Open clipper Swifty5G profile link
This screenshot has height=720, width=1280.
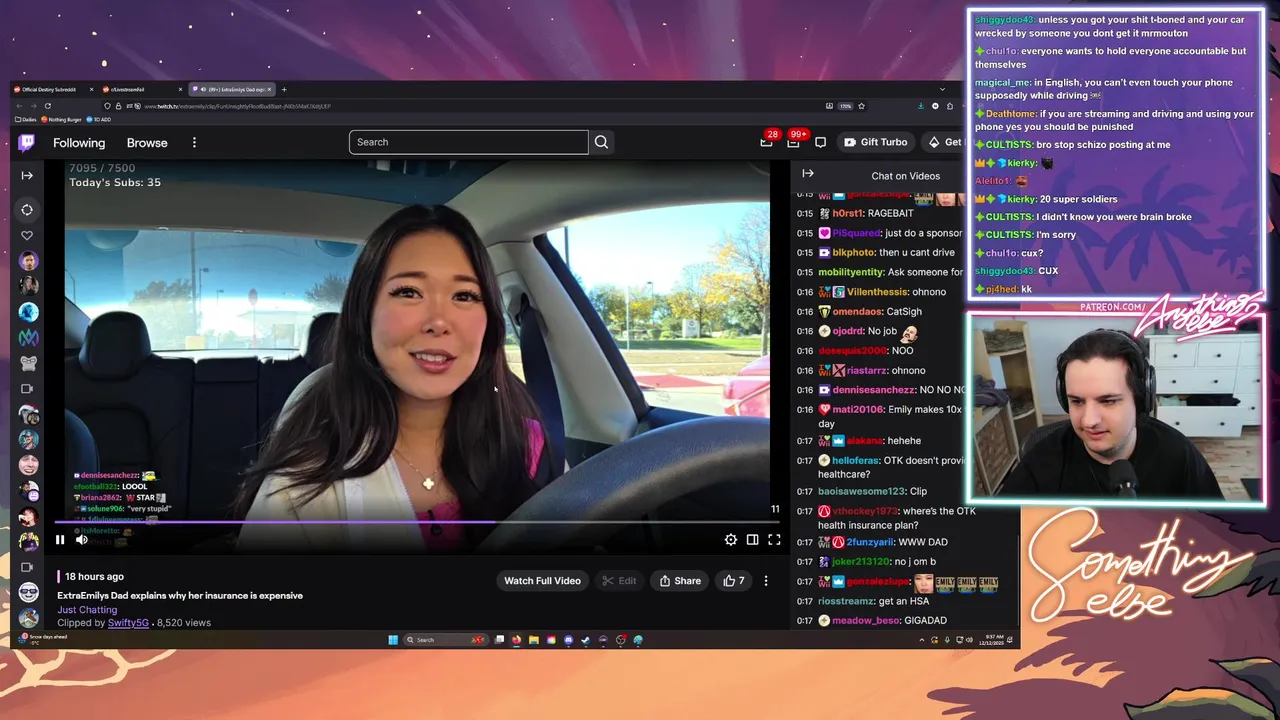(x=128, y=623)
